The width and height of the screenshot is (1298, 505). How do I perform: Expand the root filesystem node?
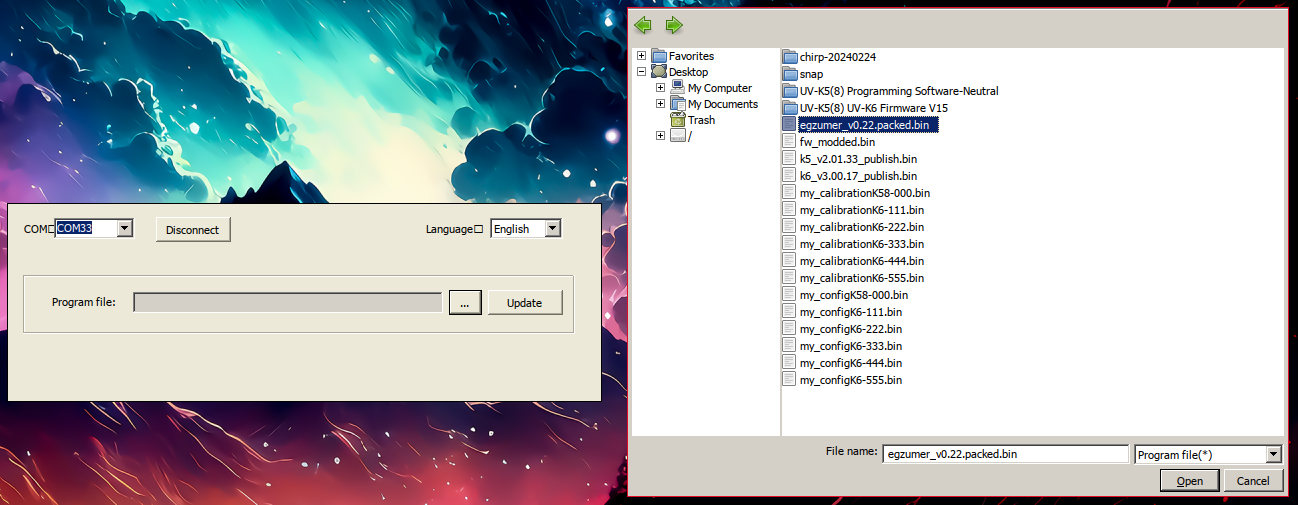coord(660,136)
